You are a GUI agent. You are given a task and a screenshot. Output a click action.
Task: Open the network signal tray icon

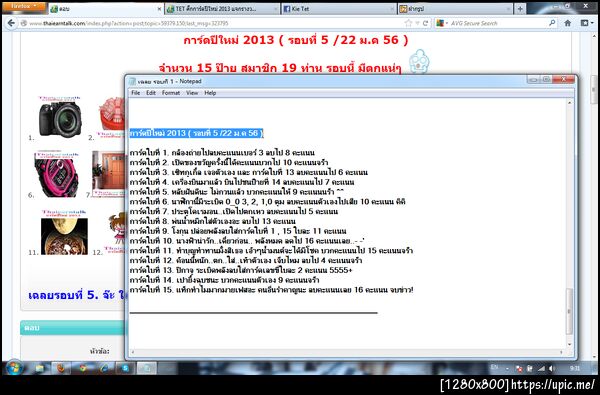541,369
